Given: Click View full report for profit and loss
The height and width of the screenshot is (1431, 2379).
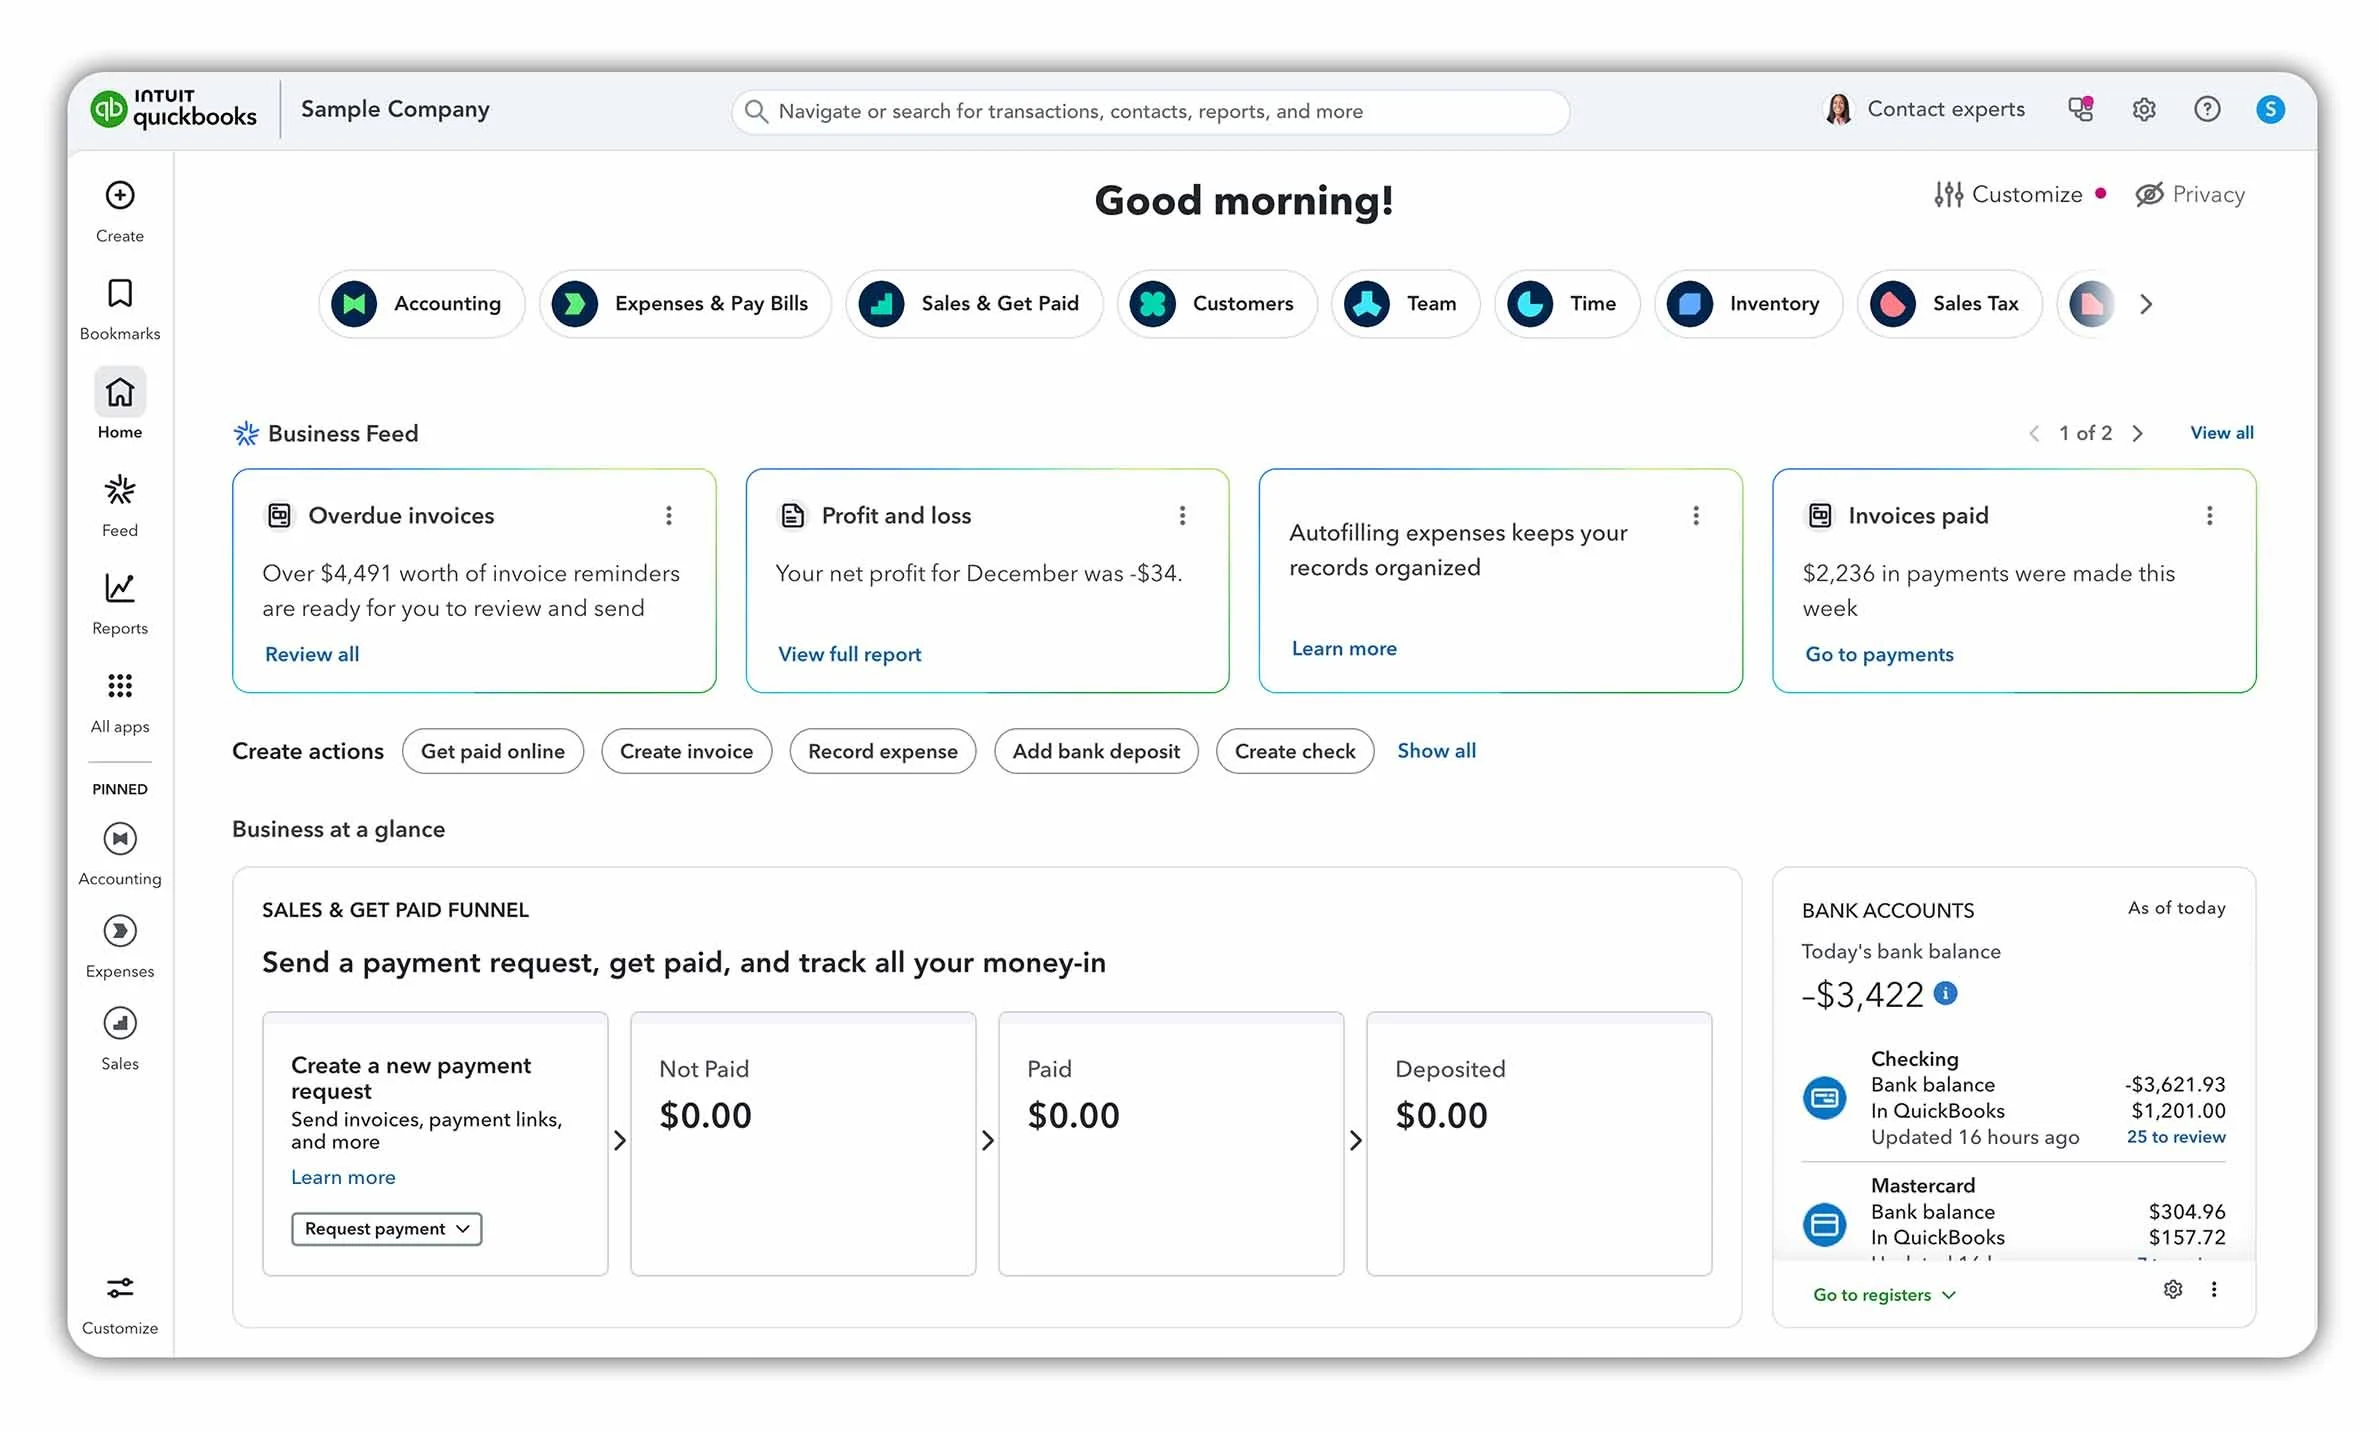Looking at the screenshot, I should click(849, 653).
